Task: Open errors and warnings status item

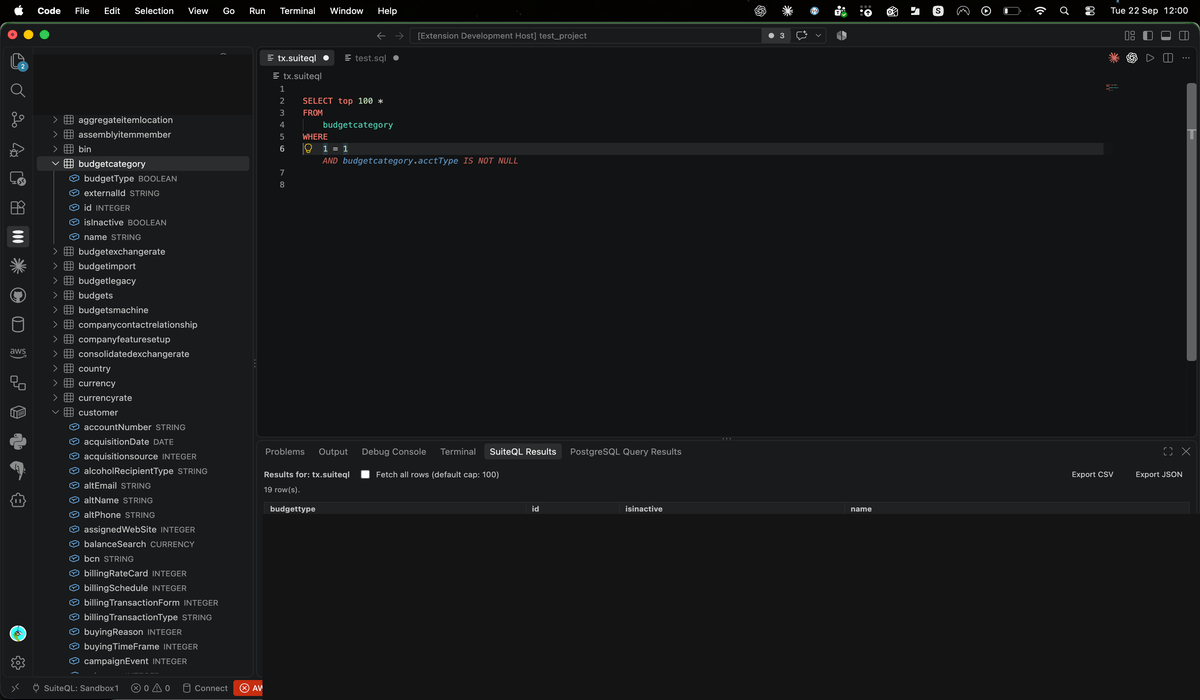Action: click(x=151, y=688)
